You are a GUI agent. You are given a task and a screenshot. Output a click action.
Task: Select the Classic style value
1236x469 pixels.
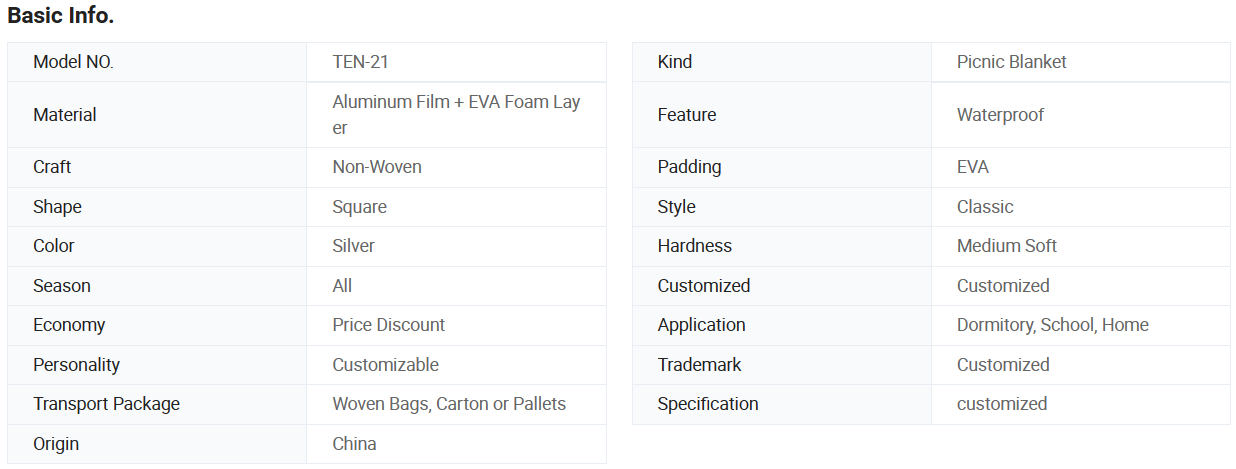coord(985,207)
